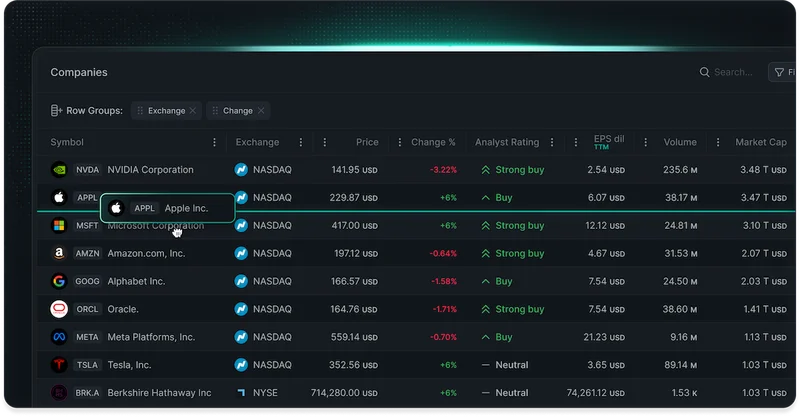This screenshot has width=800, height=417.
Task: Click the Oracle logo icon
Action: point(58,310)
